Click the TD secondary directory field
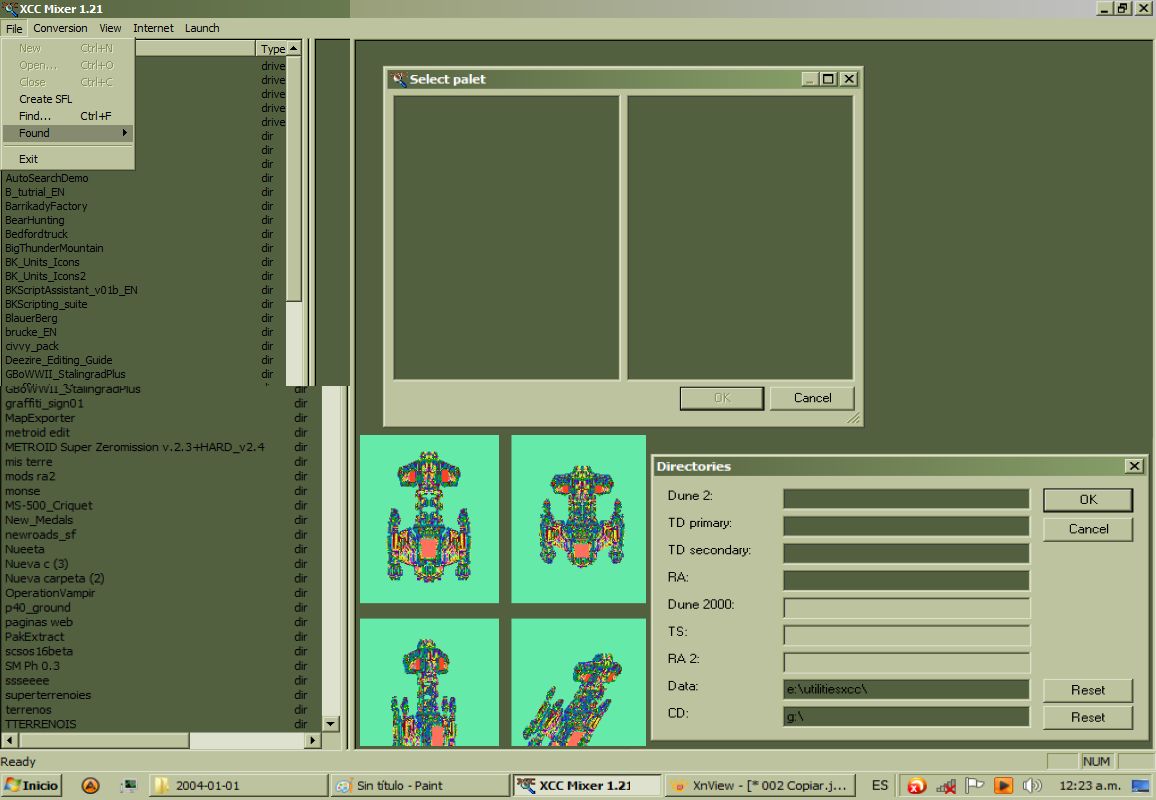 906,554
